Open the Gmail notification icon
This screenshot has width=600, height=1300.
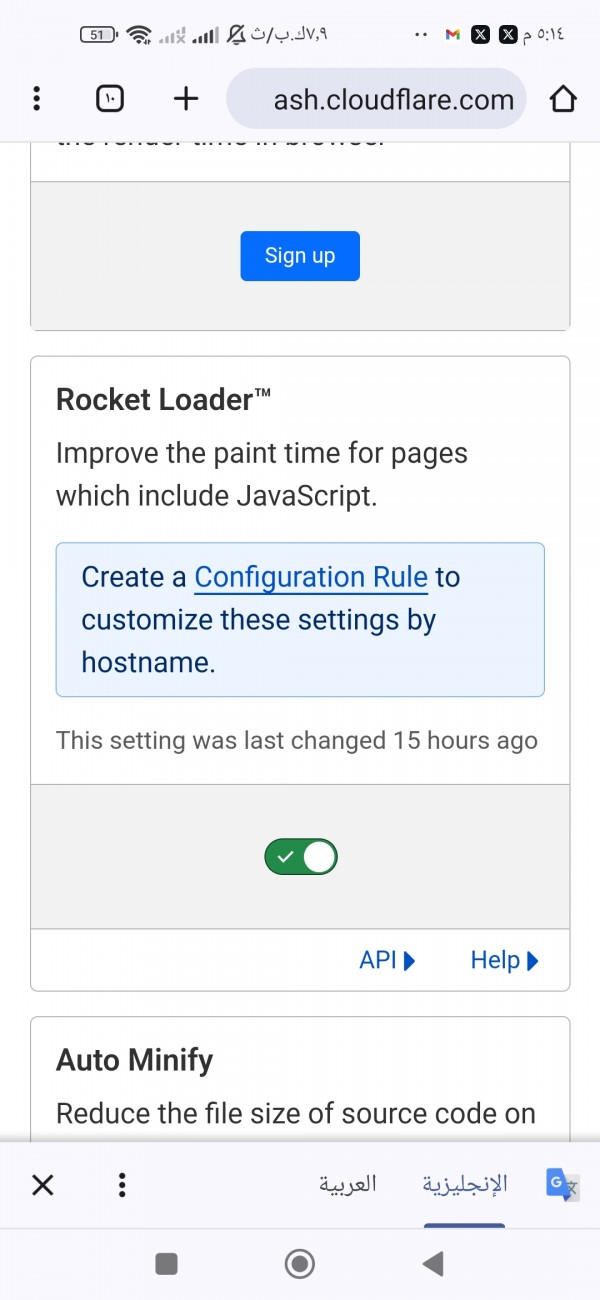point(452,35)
